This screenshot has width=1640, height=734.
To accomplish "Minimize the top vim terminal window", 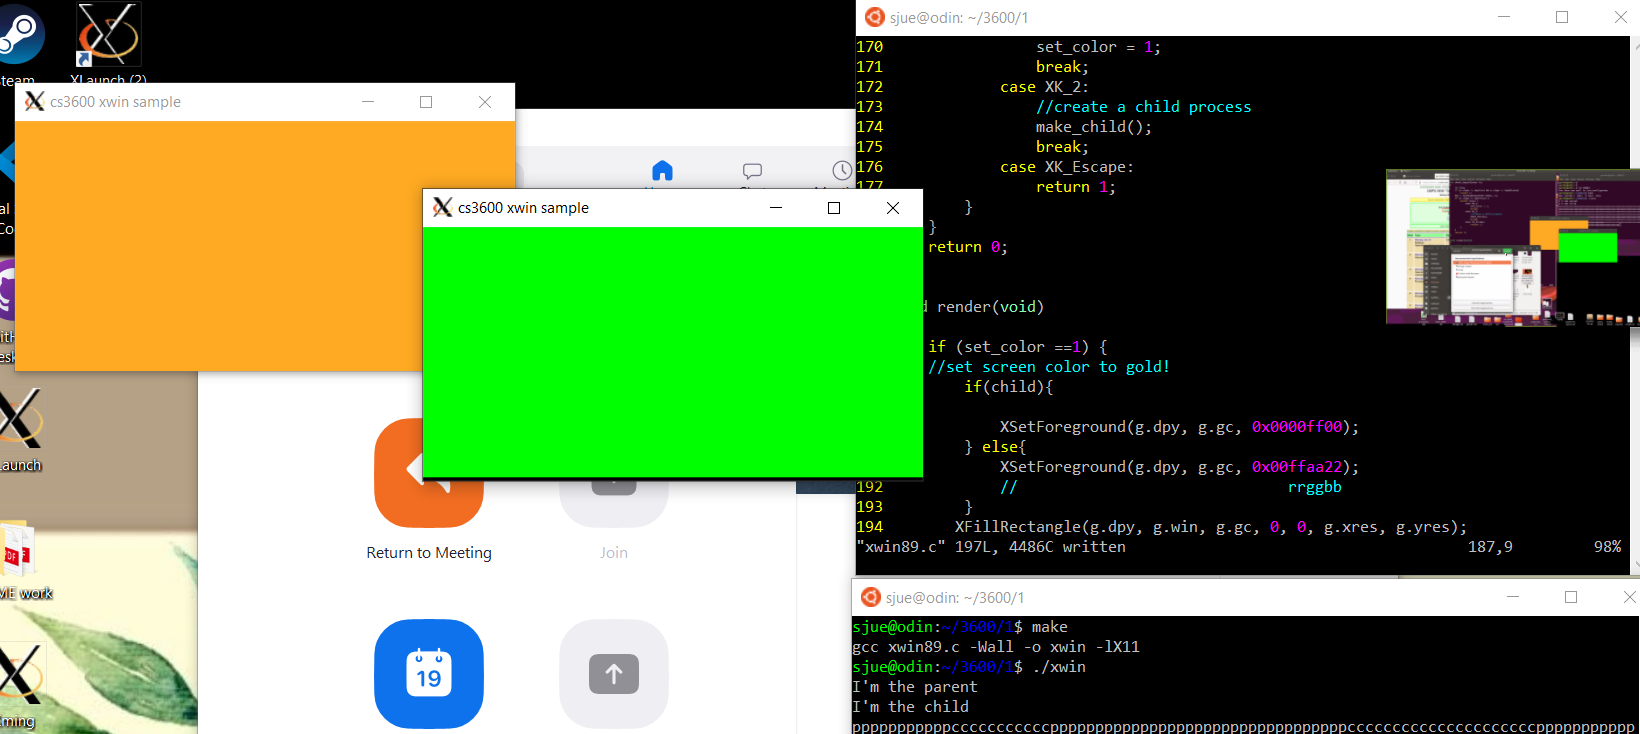I will (1503, 17).
